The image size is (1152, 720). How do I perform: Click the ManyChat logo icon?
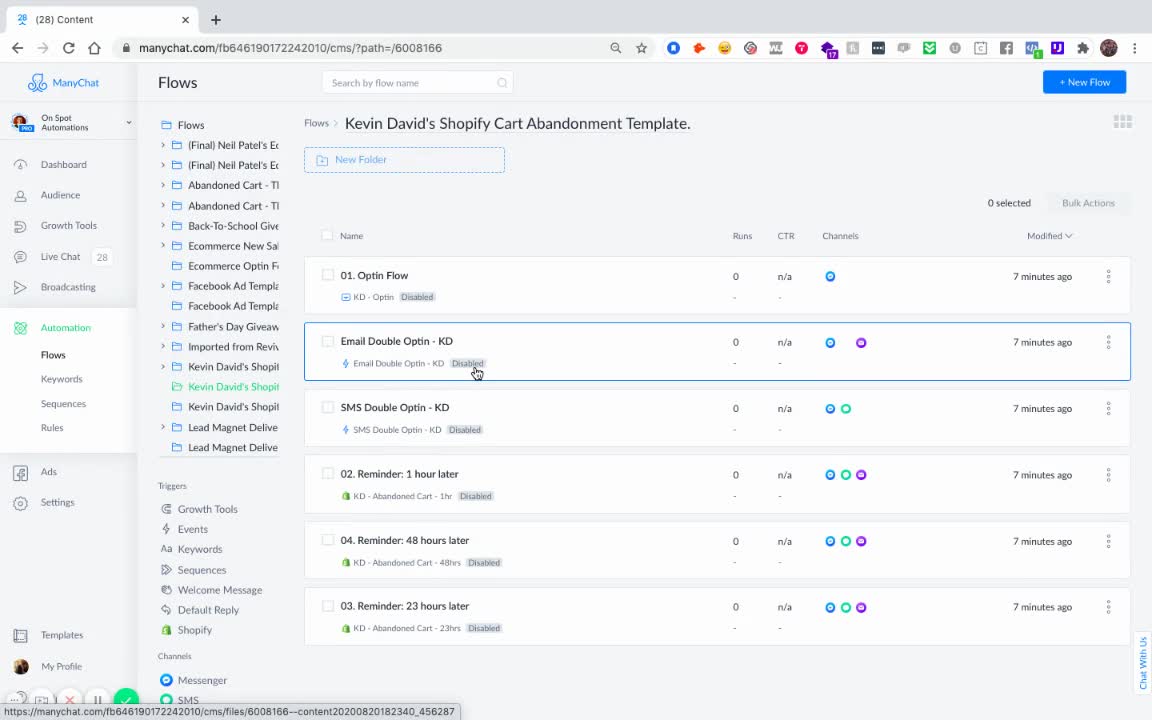pyautogui.click(x=37, y=83)
